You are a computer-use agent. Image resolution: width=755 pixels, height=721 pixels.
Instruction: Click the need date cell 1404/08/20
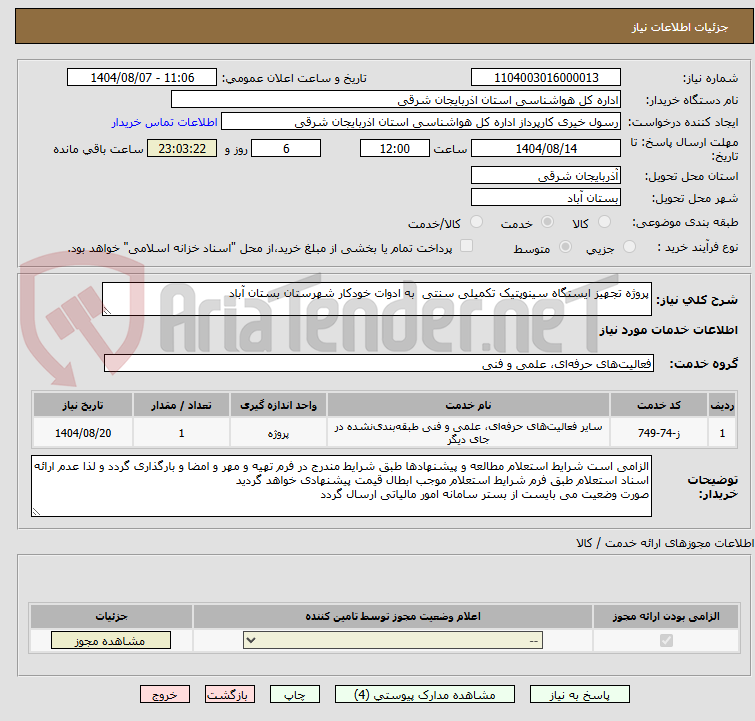83,433
